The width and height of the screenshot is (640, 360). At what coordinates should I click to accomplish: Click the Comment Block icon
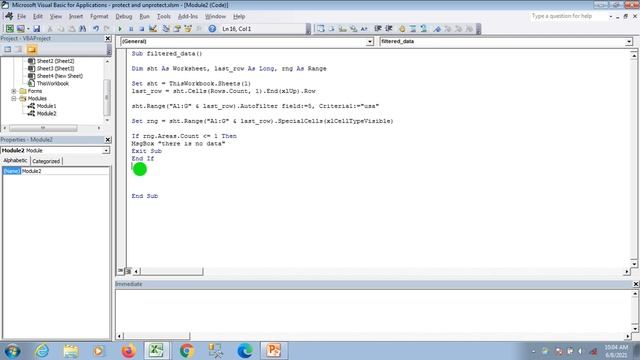click(x=413, y=29)
